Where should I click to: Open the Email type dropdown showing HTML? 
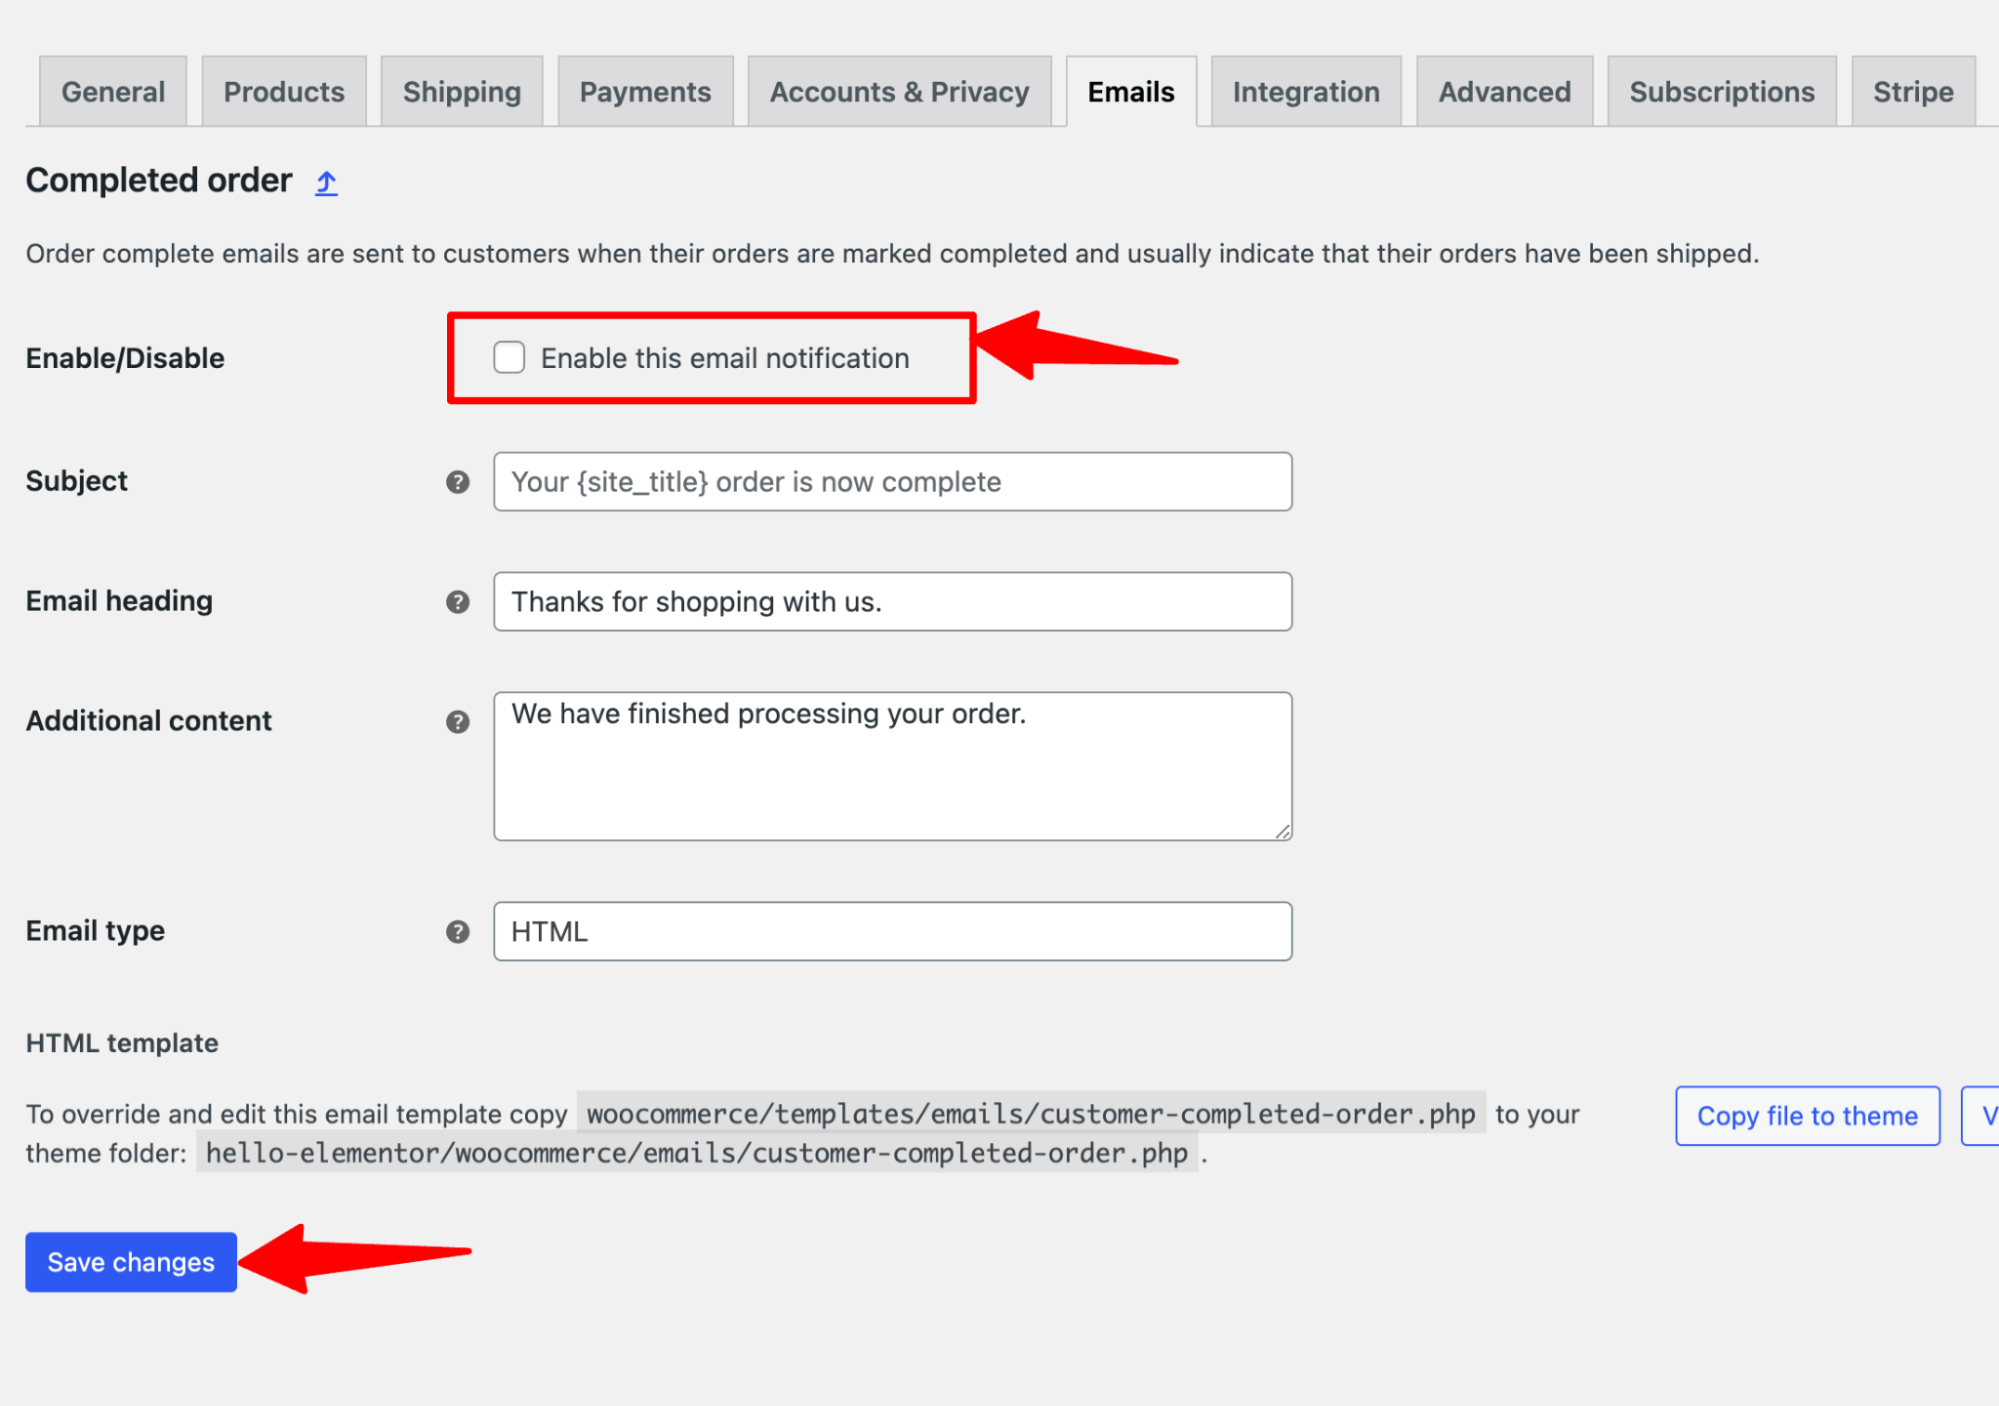pos(892,931)
